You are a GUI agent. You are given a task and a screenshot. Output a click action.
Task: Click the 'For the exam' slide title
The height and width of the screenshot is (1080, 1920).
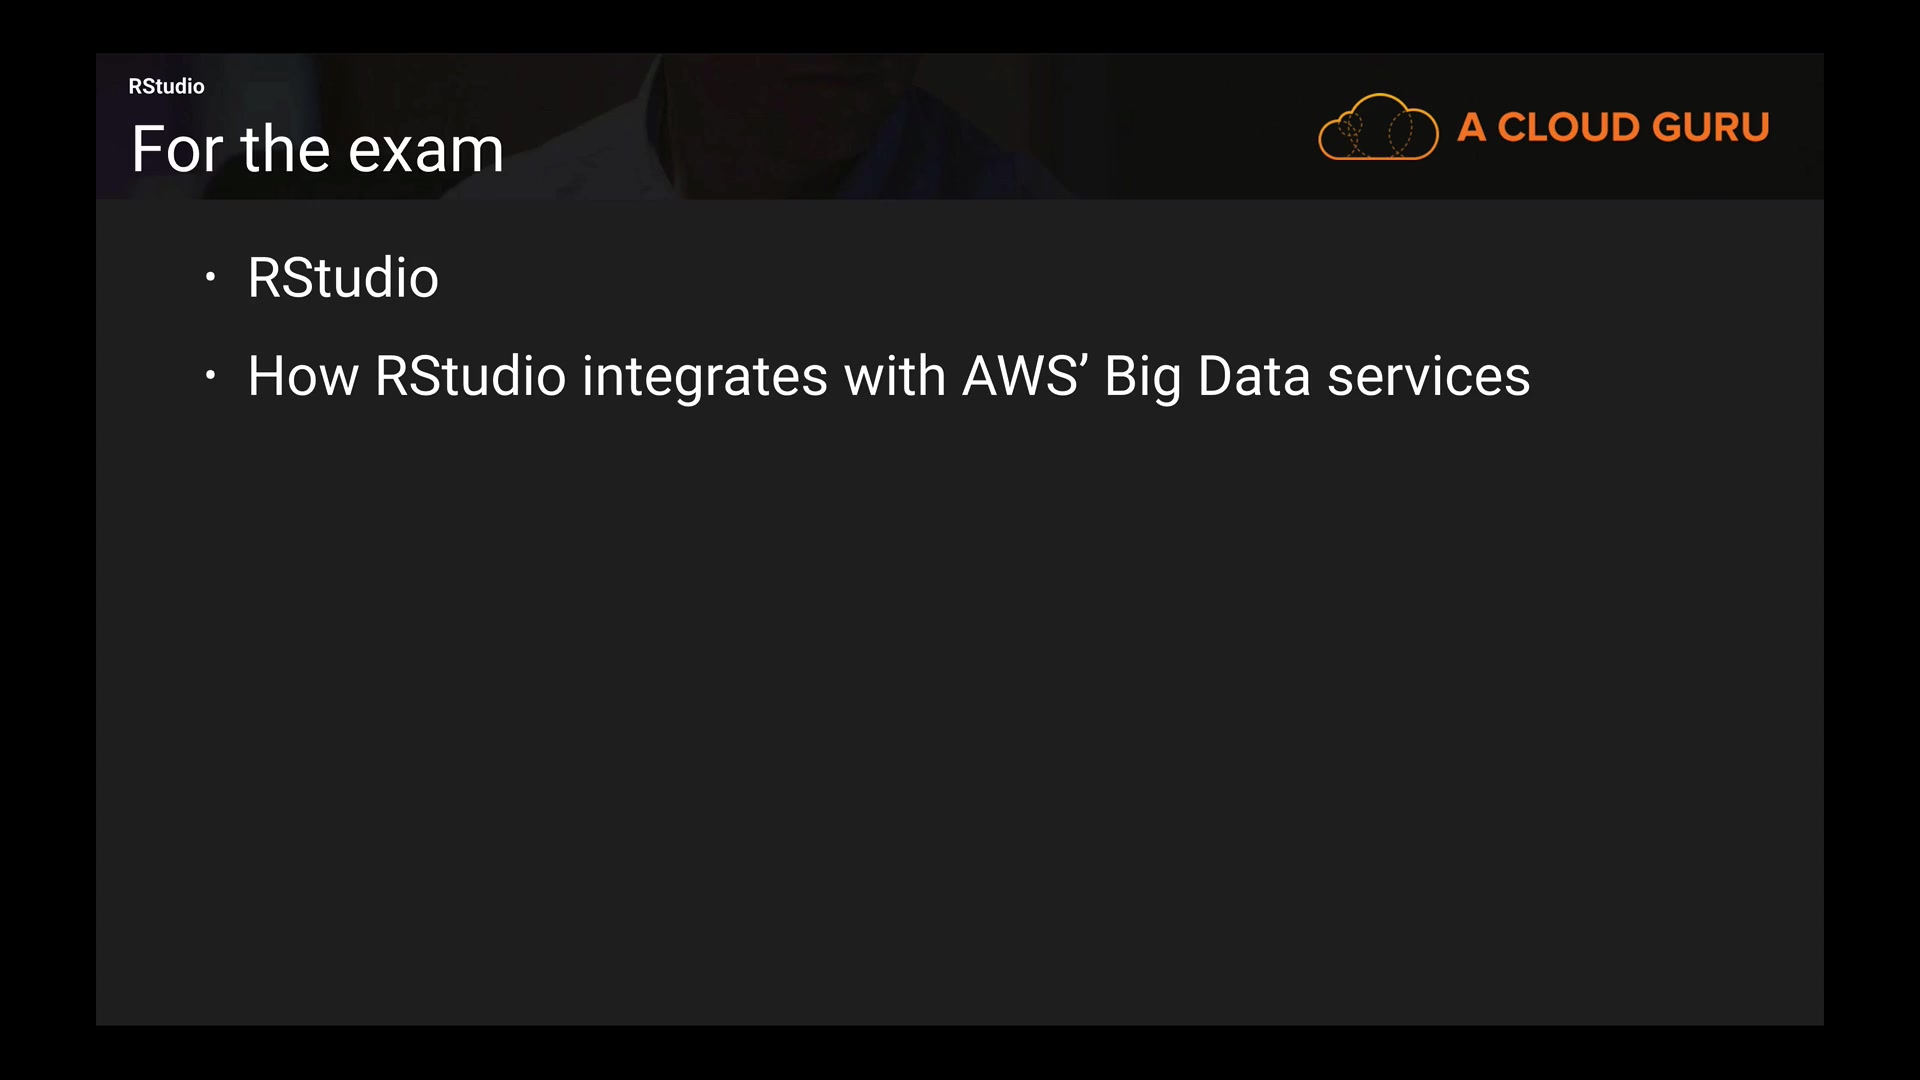click(x=317, y=150)
